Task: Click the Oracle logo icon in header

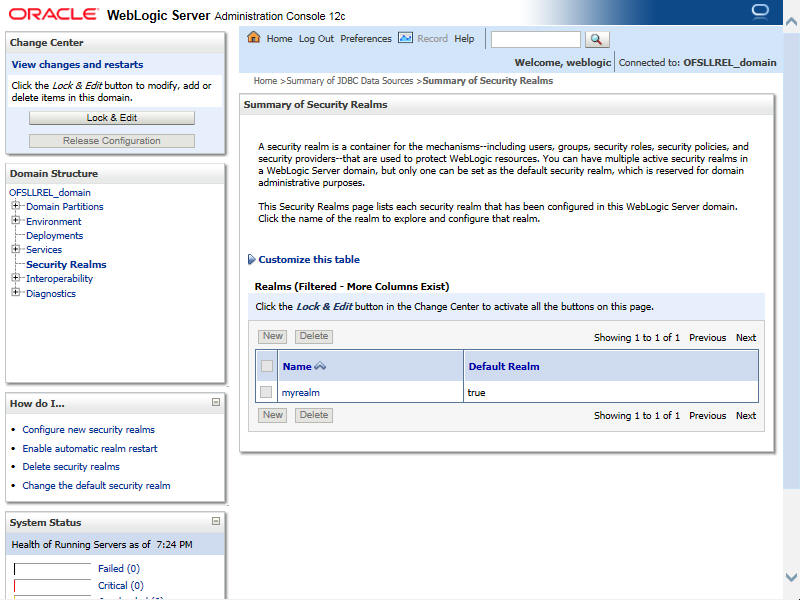Action: click(760, 11)
